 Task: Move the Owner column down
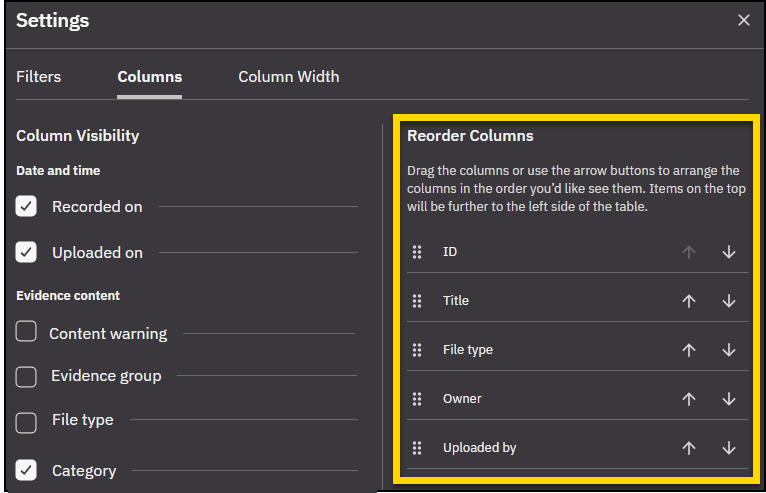[x=728, y=399]
